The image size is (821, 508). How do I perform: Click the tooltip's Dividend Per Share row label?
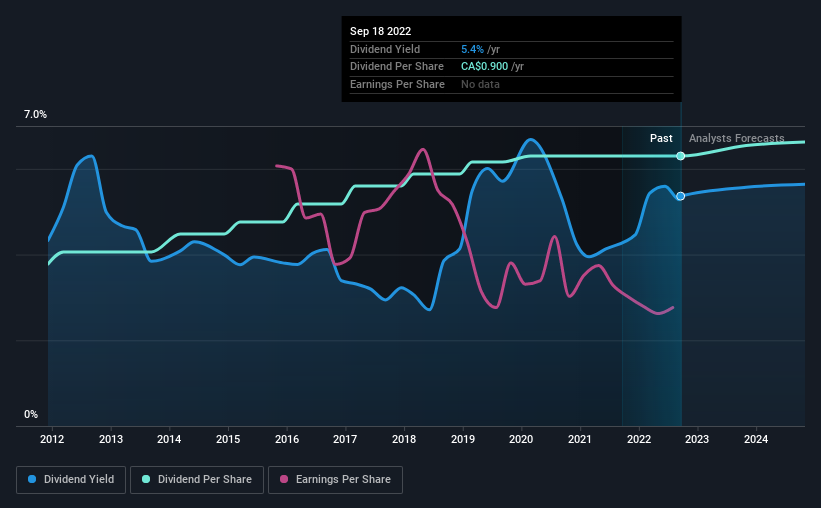pyautogui.click(x=397, y=67)
